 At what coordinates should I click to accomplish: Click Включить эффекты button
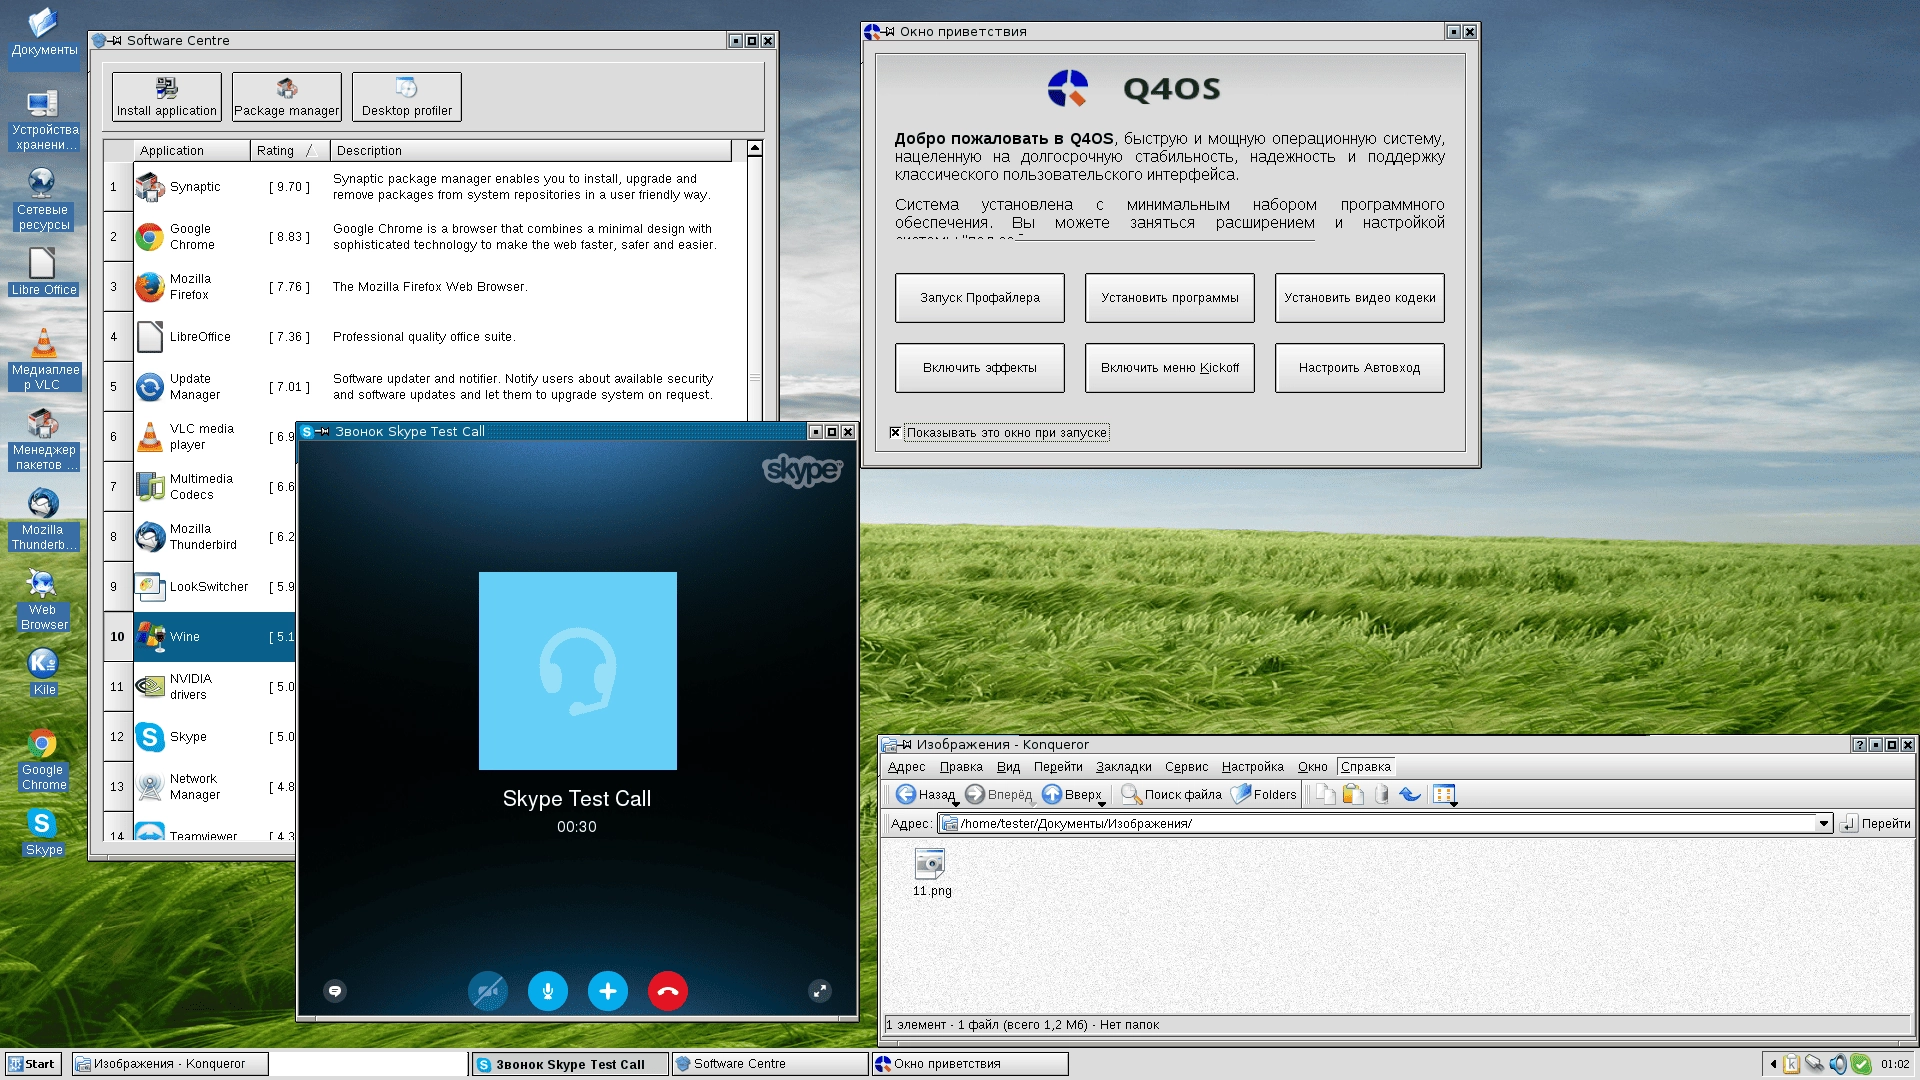click(980, 368)
